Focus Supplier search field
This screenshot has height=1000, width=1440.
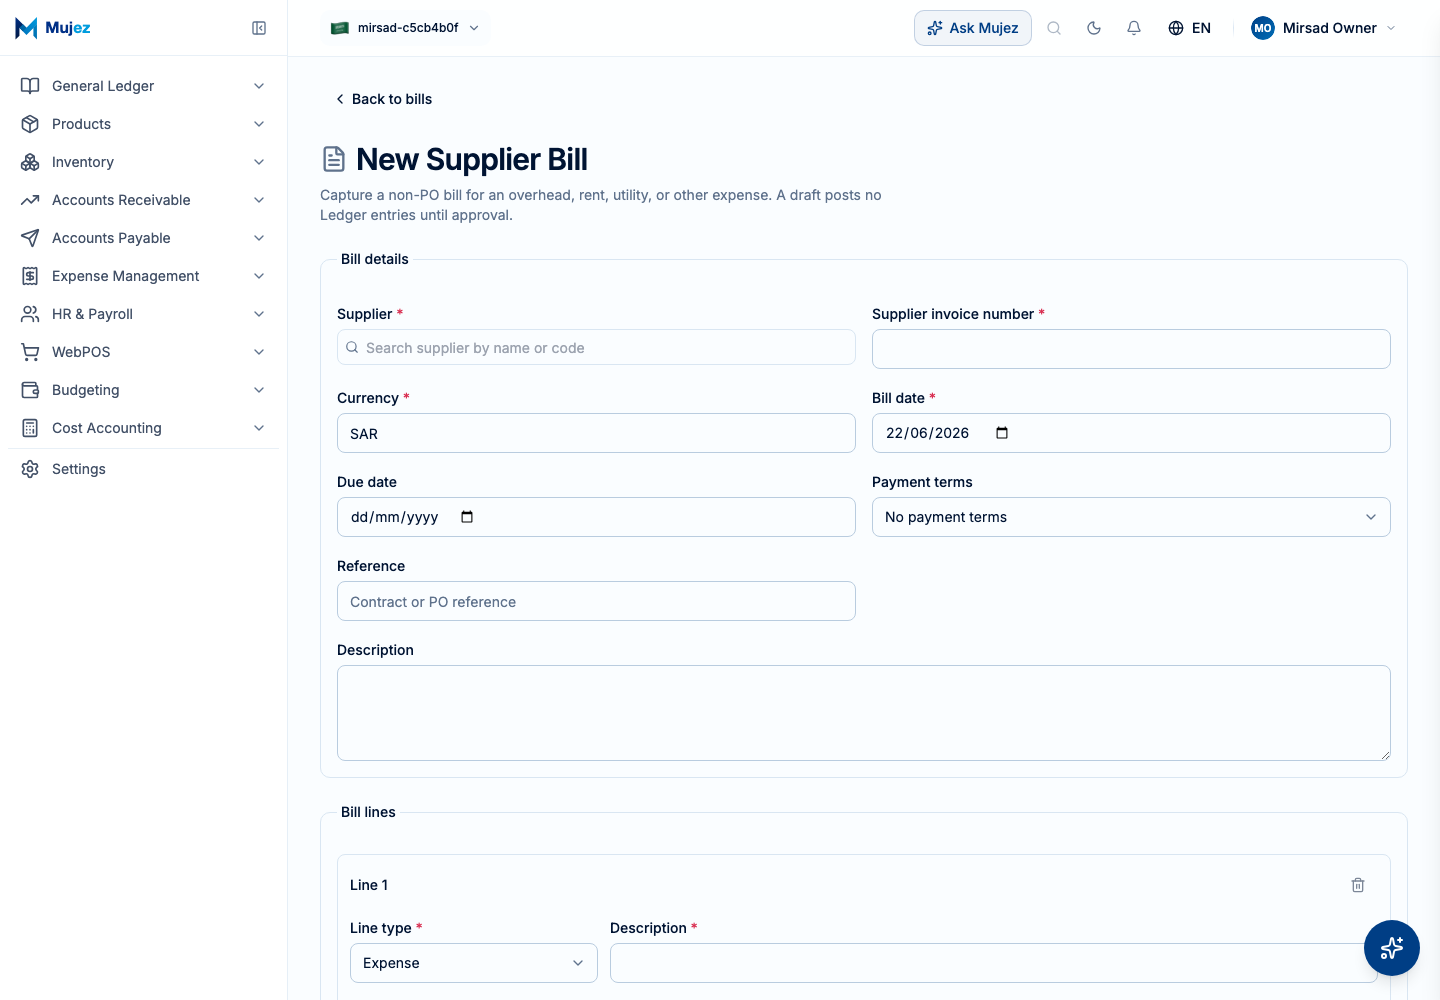click(x=596, y=347)
